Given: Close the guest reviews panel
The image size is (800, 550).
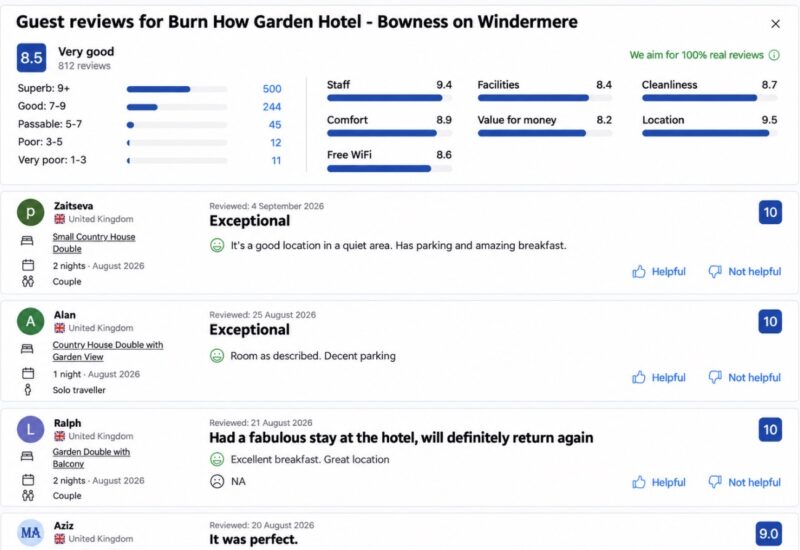Looking at the screenshot, I should coord(775,23).
